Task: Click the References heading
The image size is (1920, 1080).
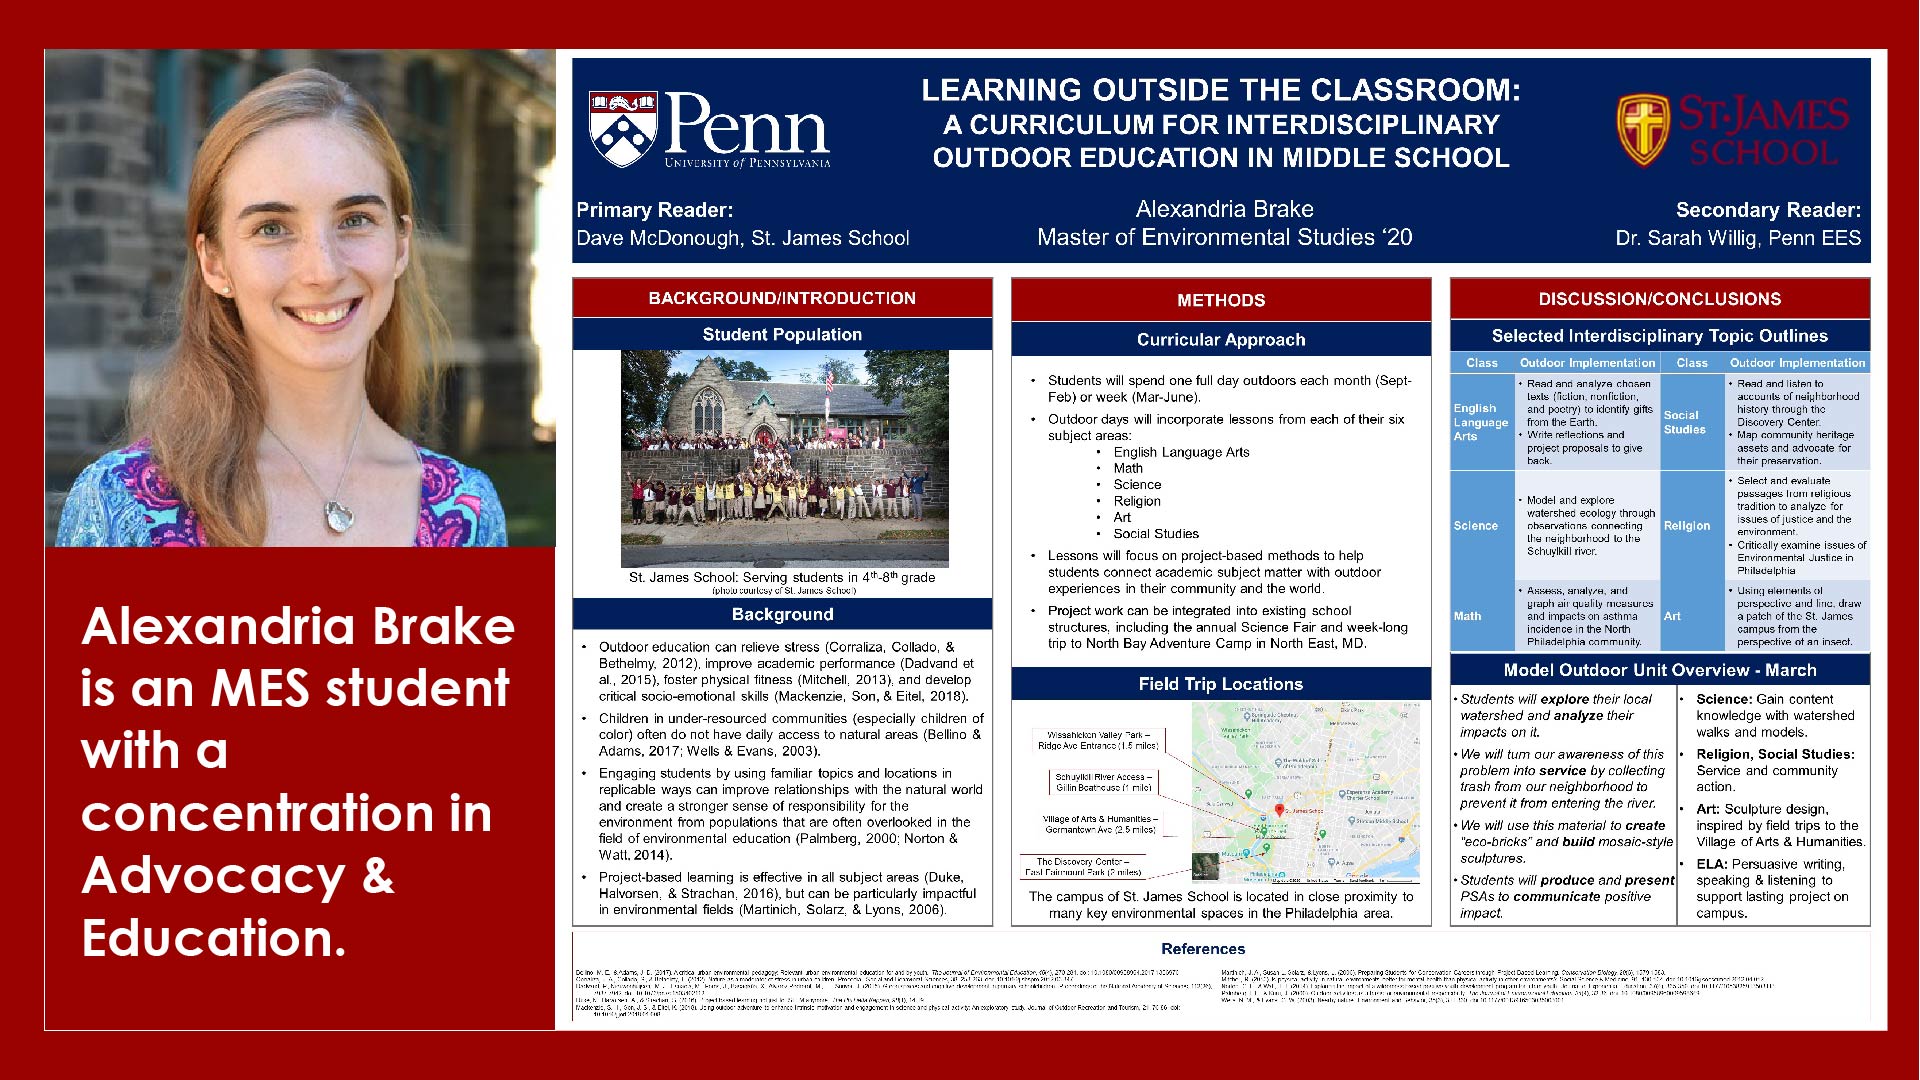Action: pos(1203,949)
